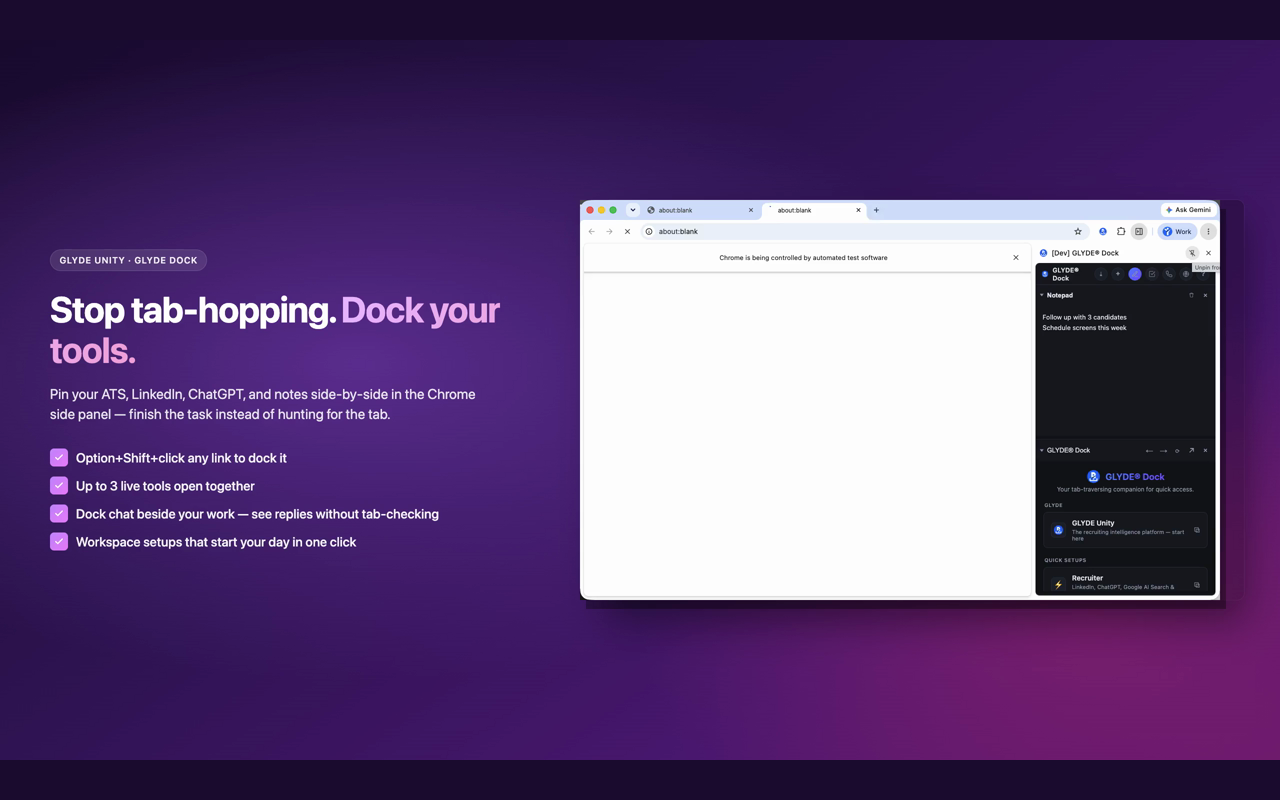
Task: Toggle the Chrome side panel button
Action: point(1139,231)
